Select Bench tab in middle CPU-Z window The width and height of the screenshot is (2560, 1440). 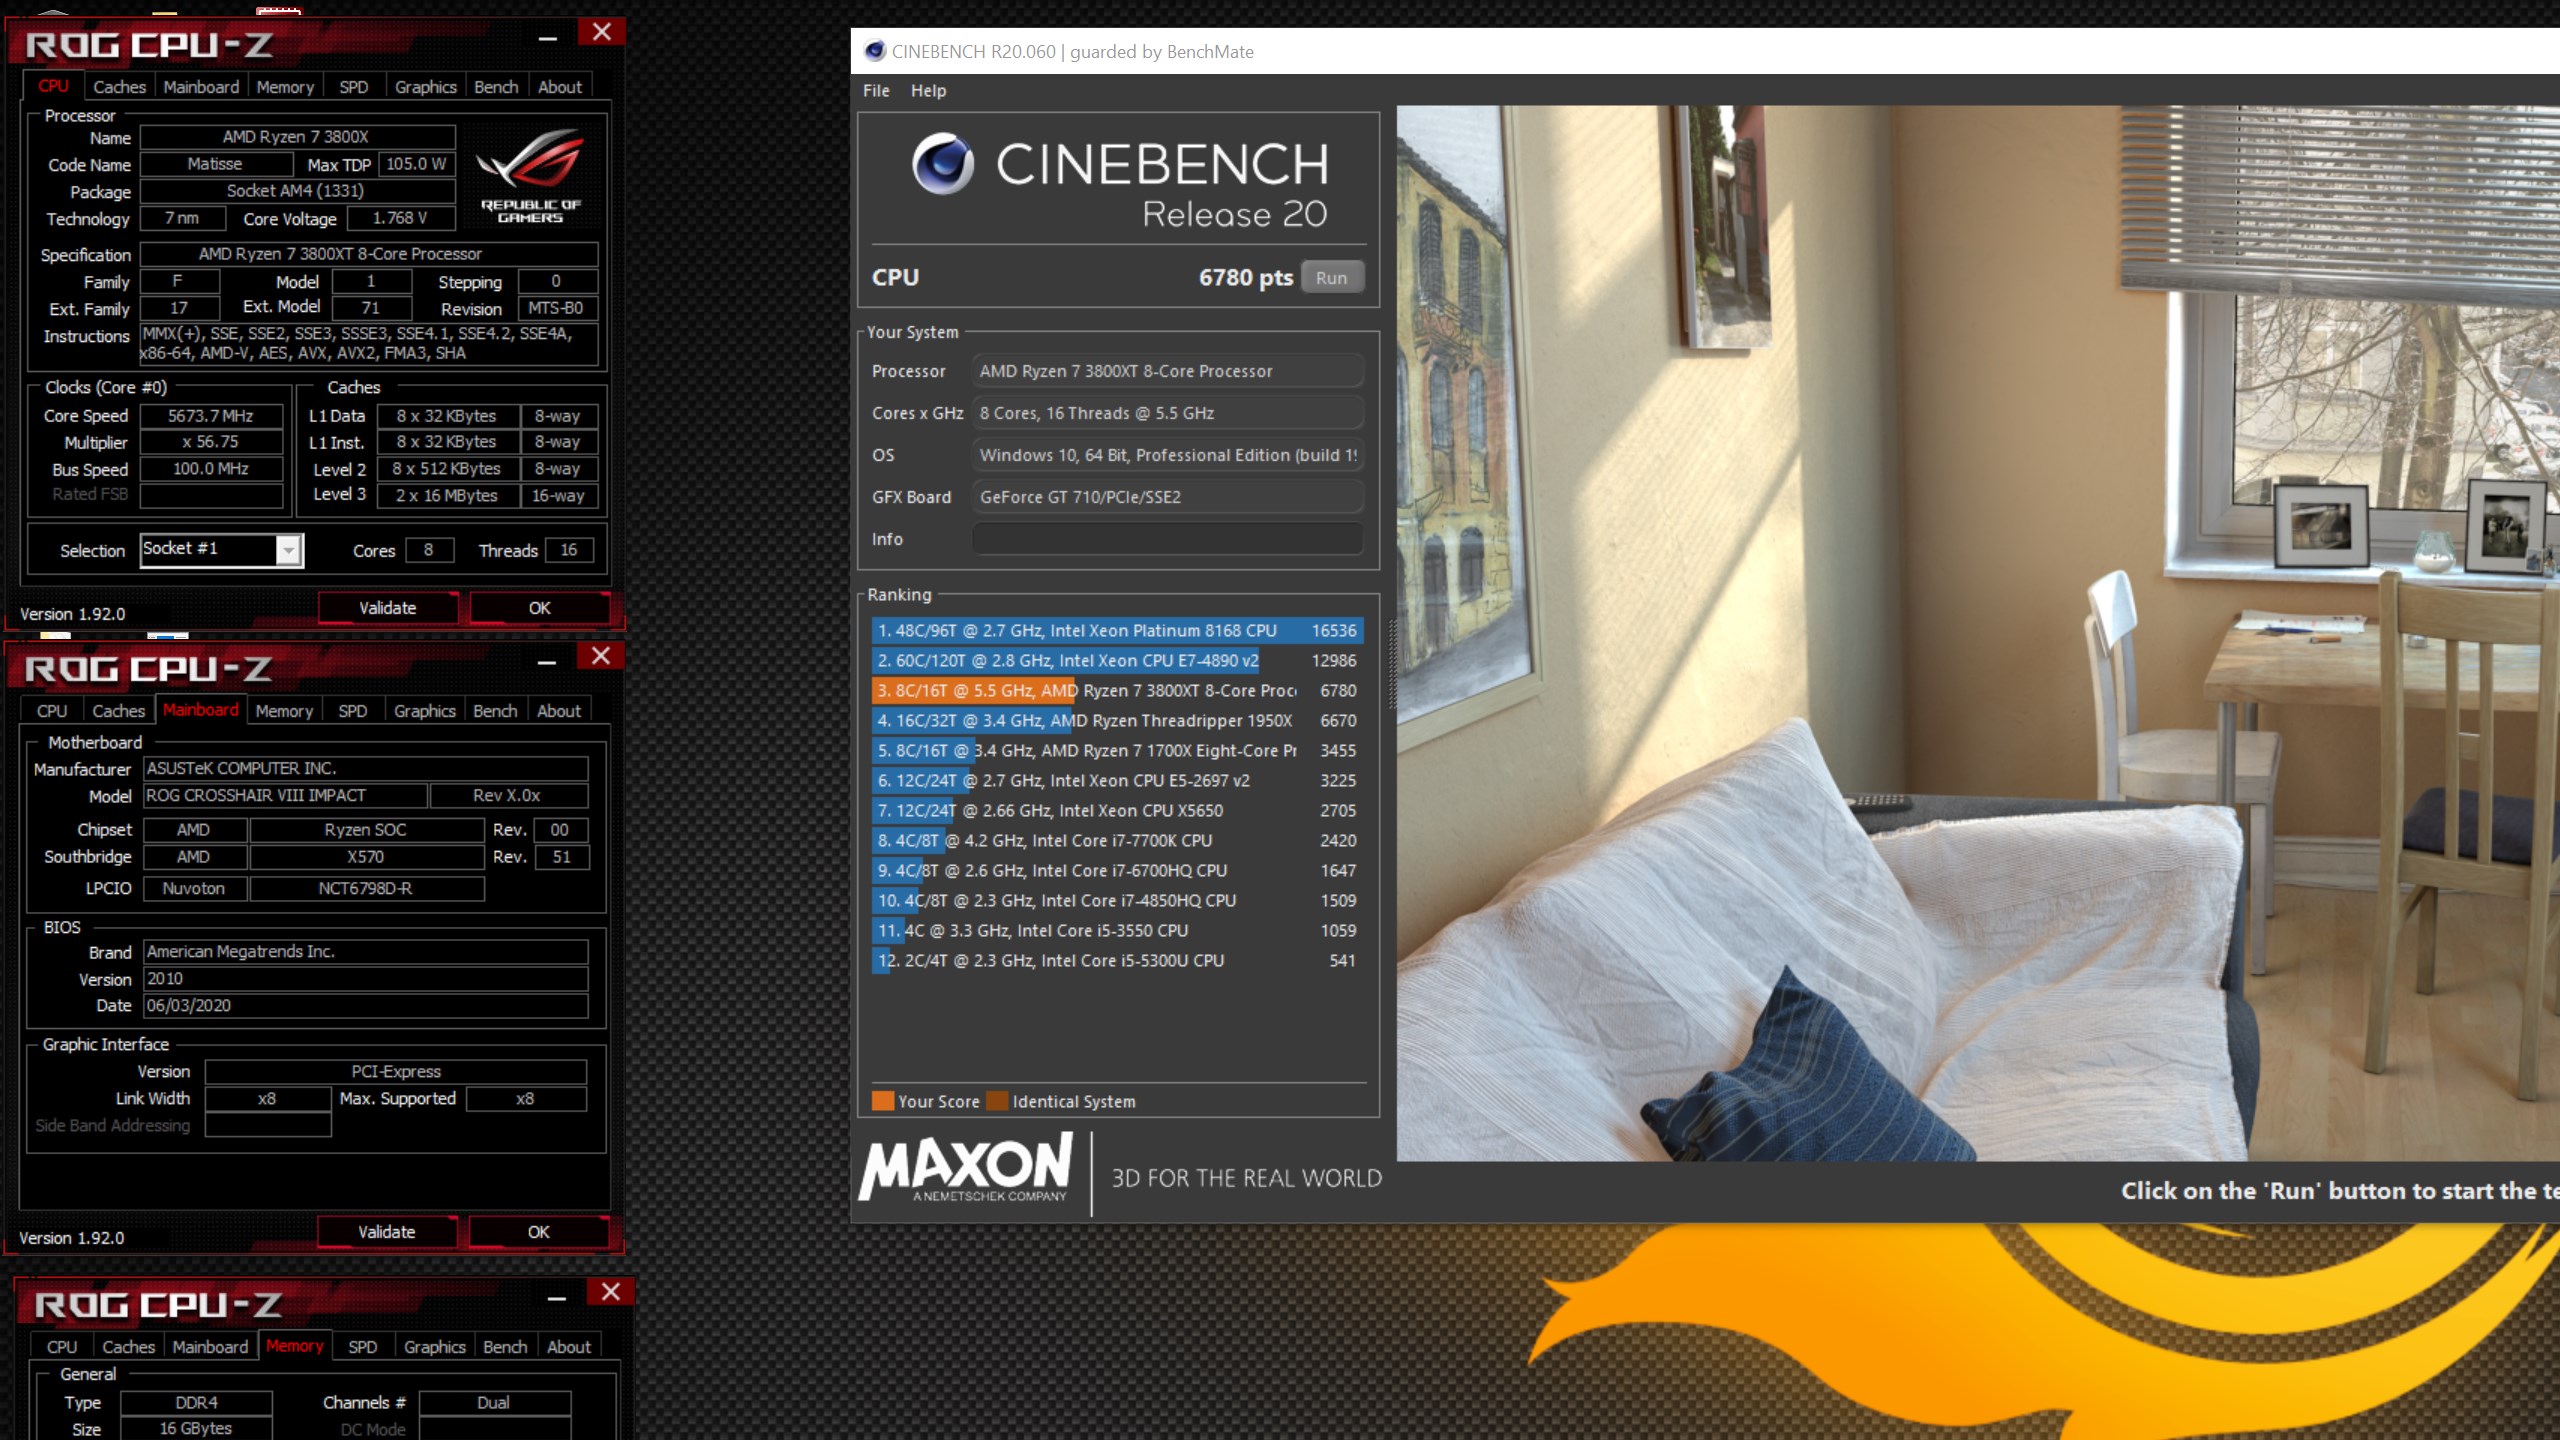[x=495, y=711]
